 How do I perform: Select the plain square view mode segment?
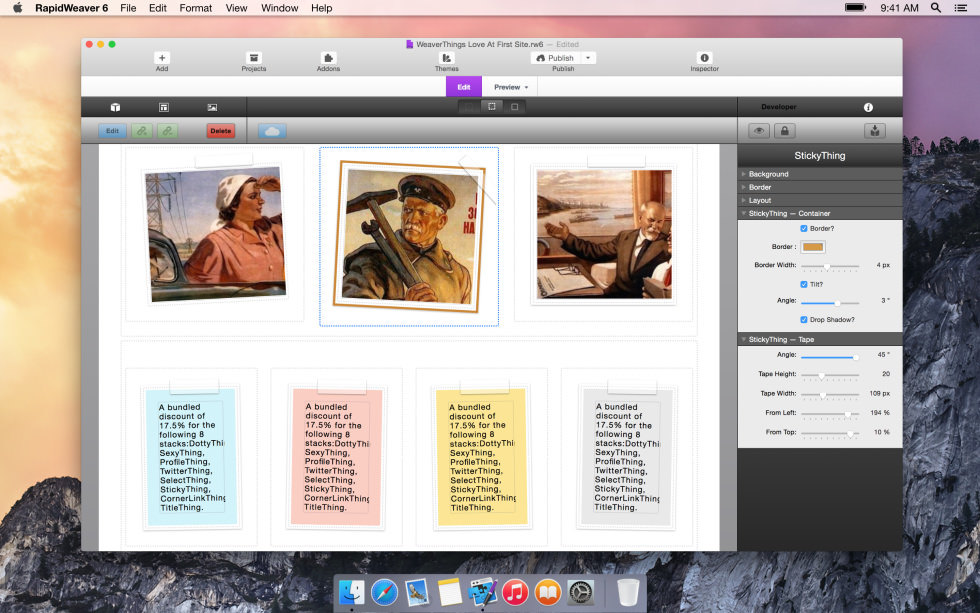[x=514, y=107]
